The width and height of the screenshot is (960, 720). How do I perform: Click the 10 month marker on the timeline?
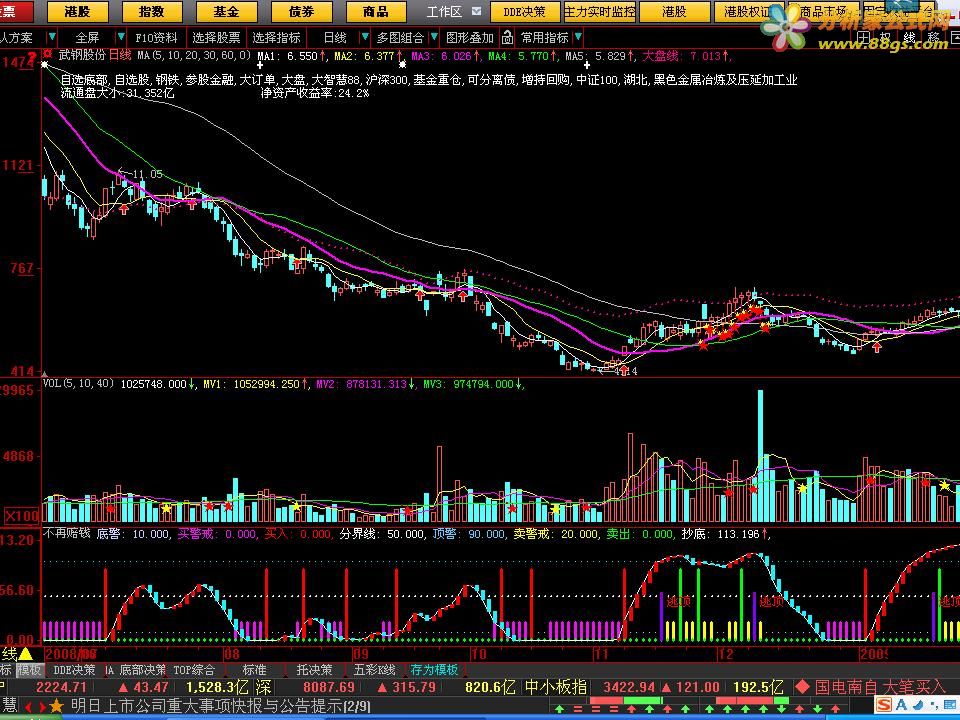[x=479, y=653]
